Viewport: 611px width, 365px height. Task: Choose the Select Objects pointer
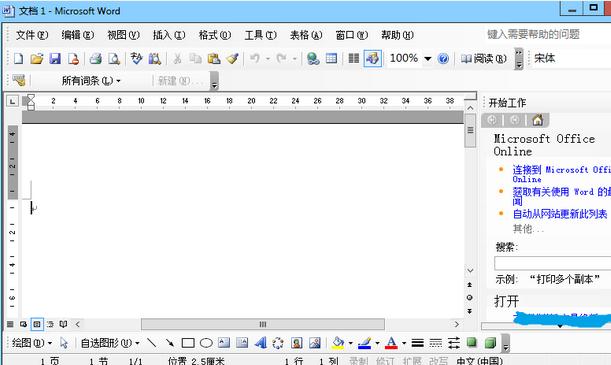coord(64,343)
